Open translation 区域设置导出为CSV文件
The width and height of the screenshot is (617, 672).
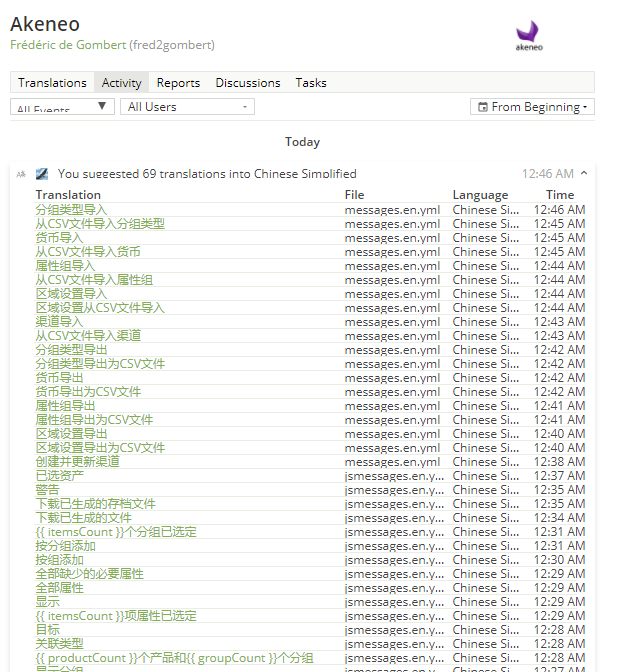pos(100,448)
